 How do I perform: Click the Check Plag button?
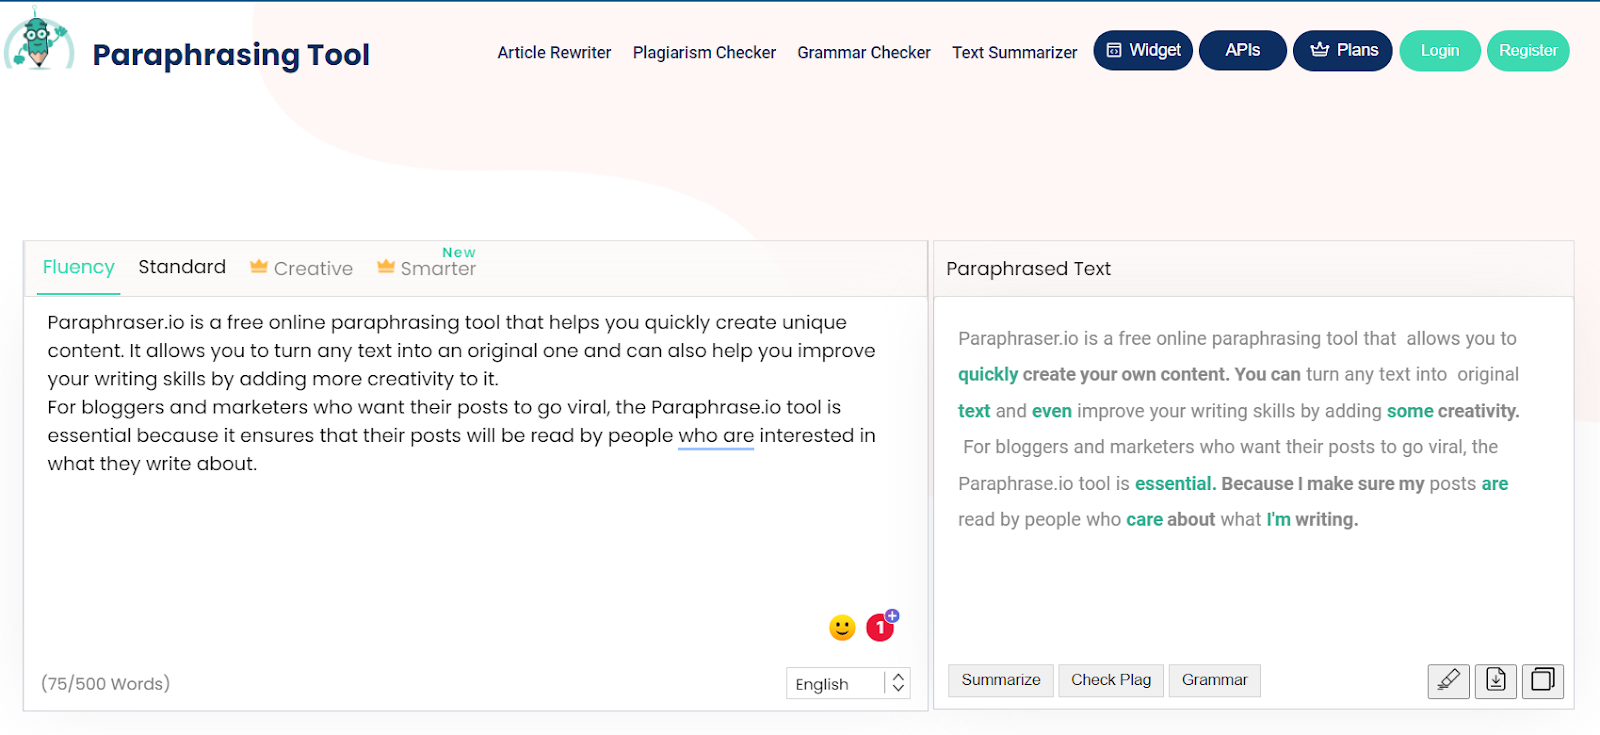click(x=1111, y=680)
